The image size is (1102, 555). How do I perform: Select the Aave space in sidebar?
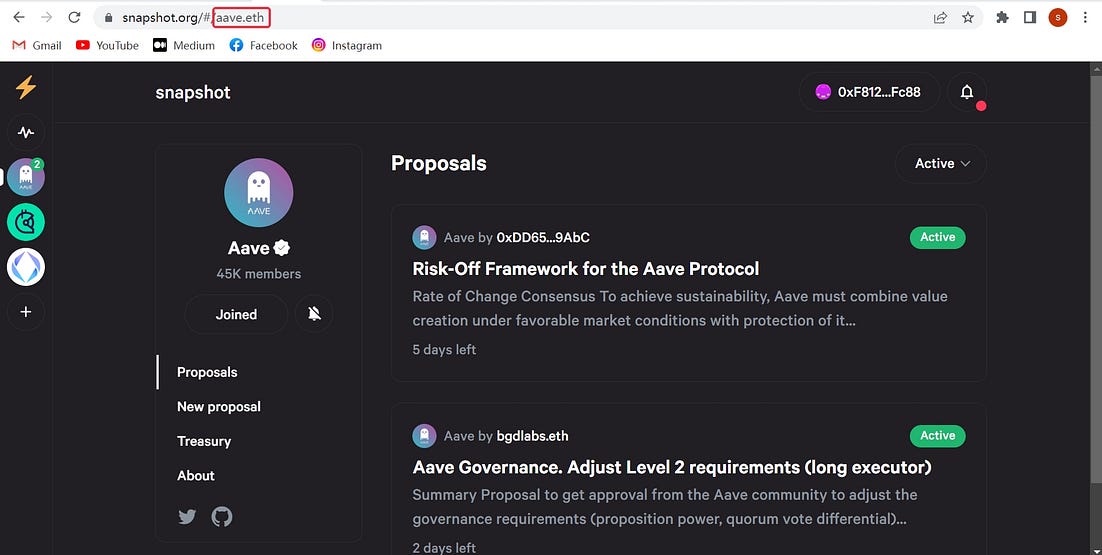pyautogui.click(x=26, y=177)
